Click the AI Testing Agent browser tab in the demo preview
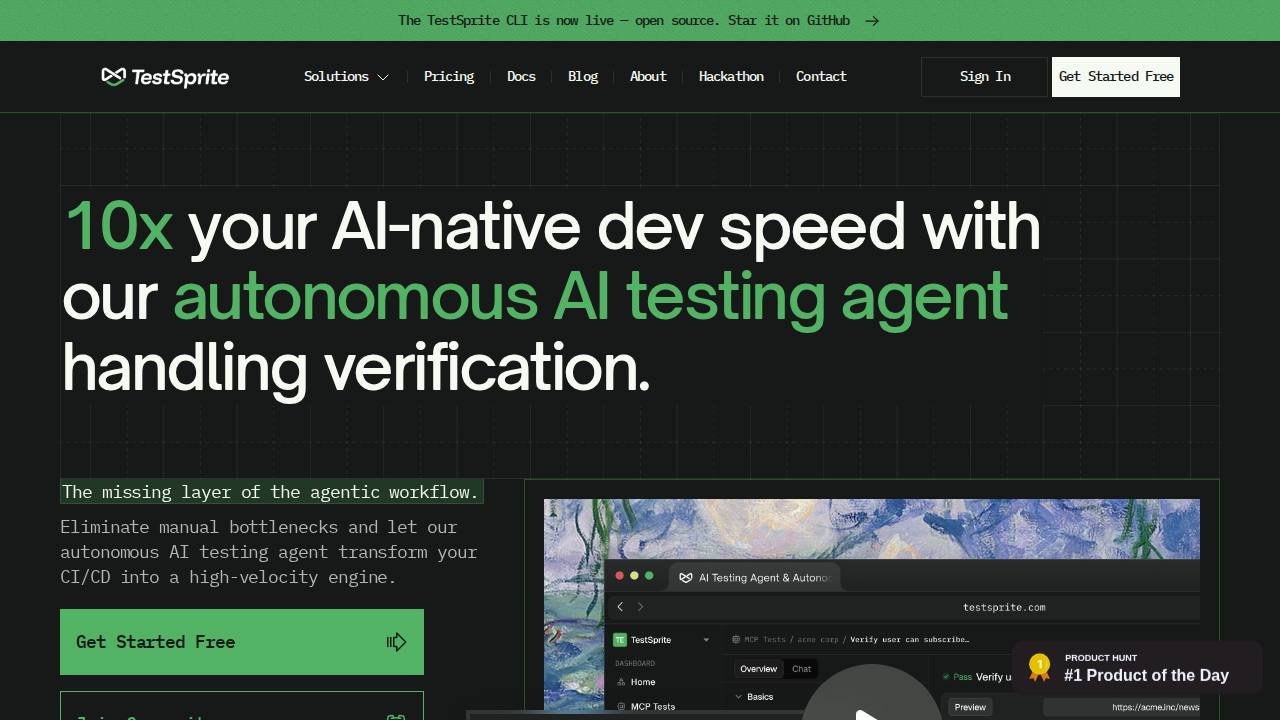Screen dimensions: 1280x720 [x=755, y=578]
